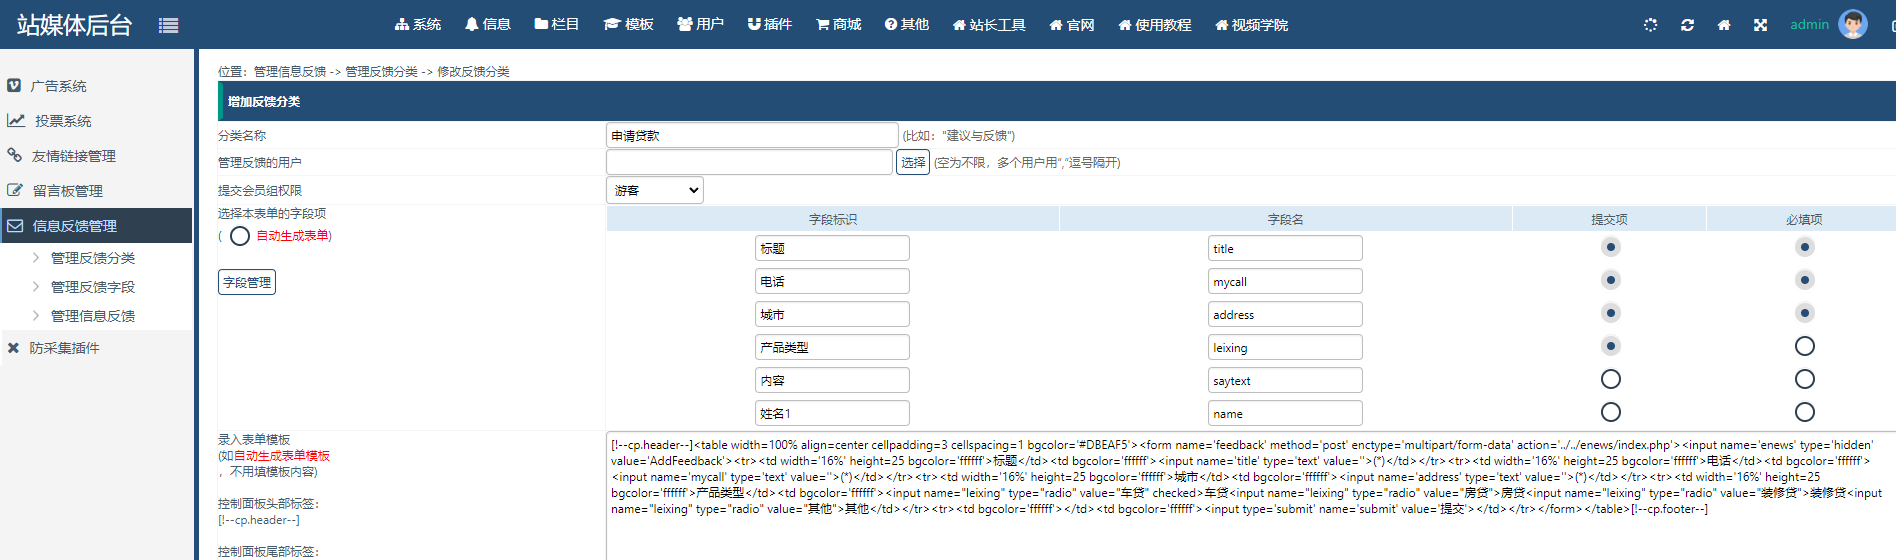The image size is (1896, 560).
Task: Click the home icon in top-right header
Action: tap(1724, 25)
